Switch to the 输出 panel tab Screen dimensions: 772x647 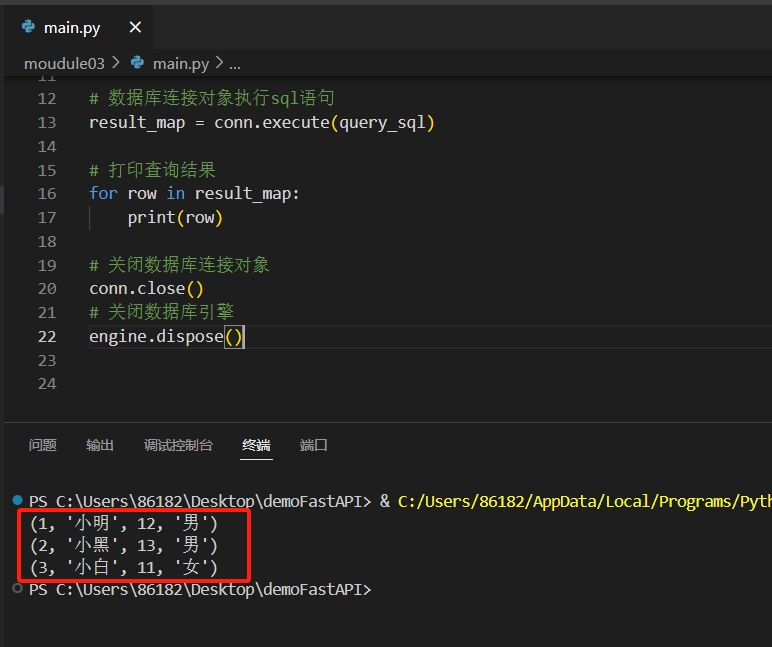click(100, 445)
